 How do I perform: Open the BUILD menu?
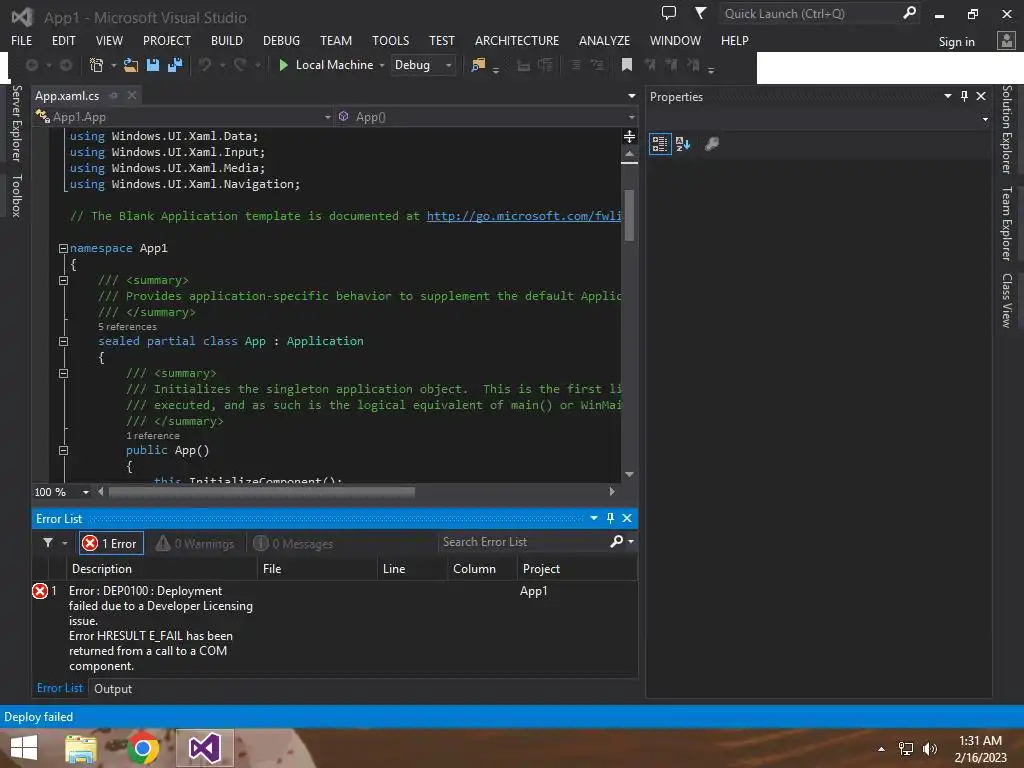[227, 40]
